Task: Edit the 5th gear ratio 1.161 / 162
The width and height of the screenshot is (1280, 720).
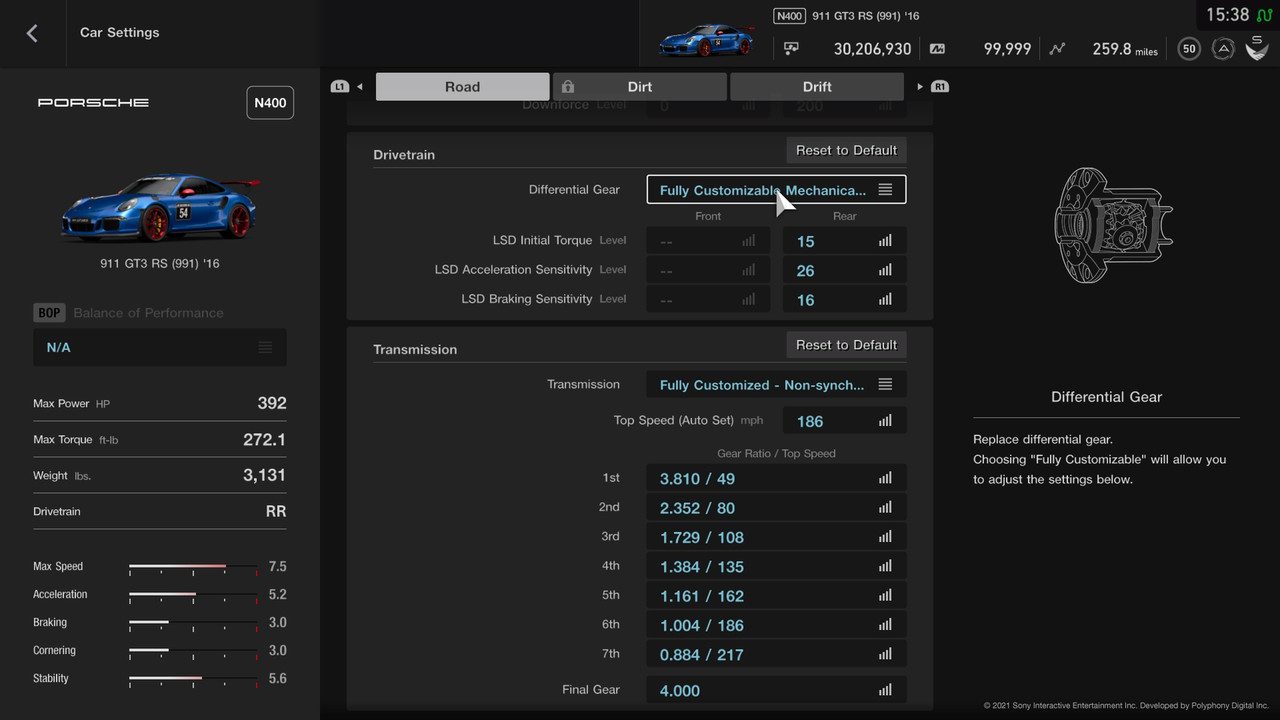Action: pos(777,596)
